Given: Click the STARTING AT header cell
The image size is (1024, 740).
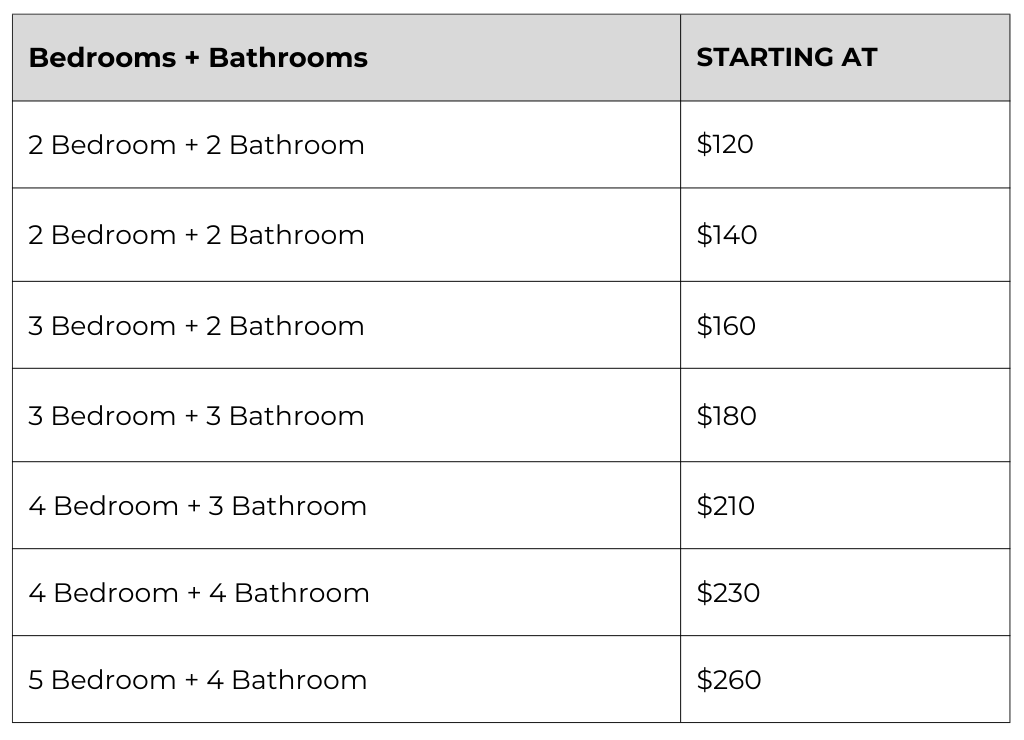Looking at the screenshot, I should 845,57.
